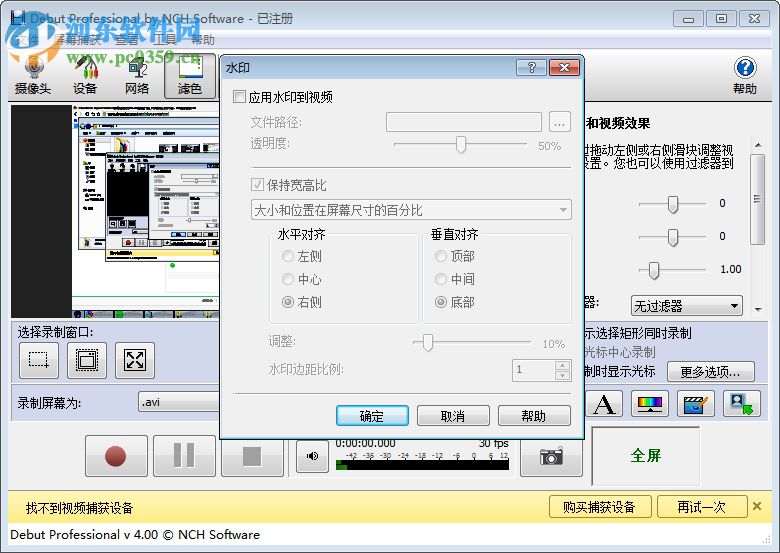Choose window selection recording icon
This screenshot has width=780, height=553.
point(87,360)
